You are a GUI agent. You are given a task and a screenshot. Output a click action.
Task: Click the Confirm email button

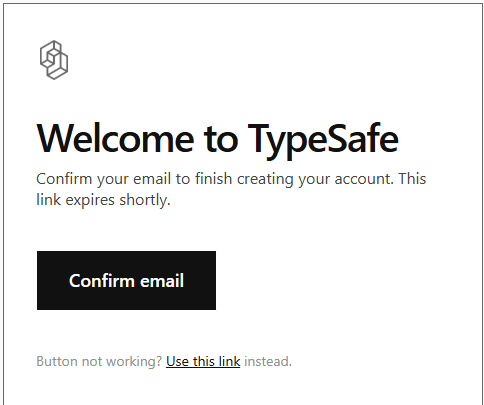coord(126,280)
